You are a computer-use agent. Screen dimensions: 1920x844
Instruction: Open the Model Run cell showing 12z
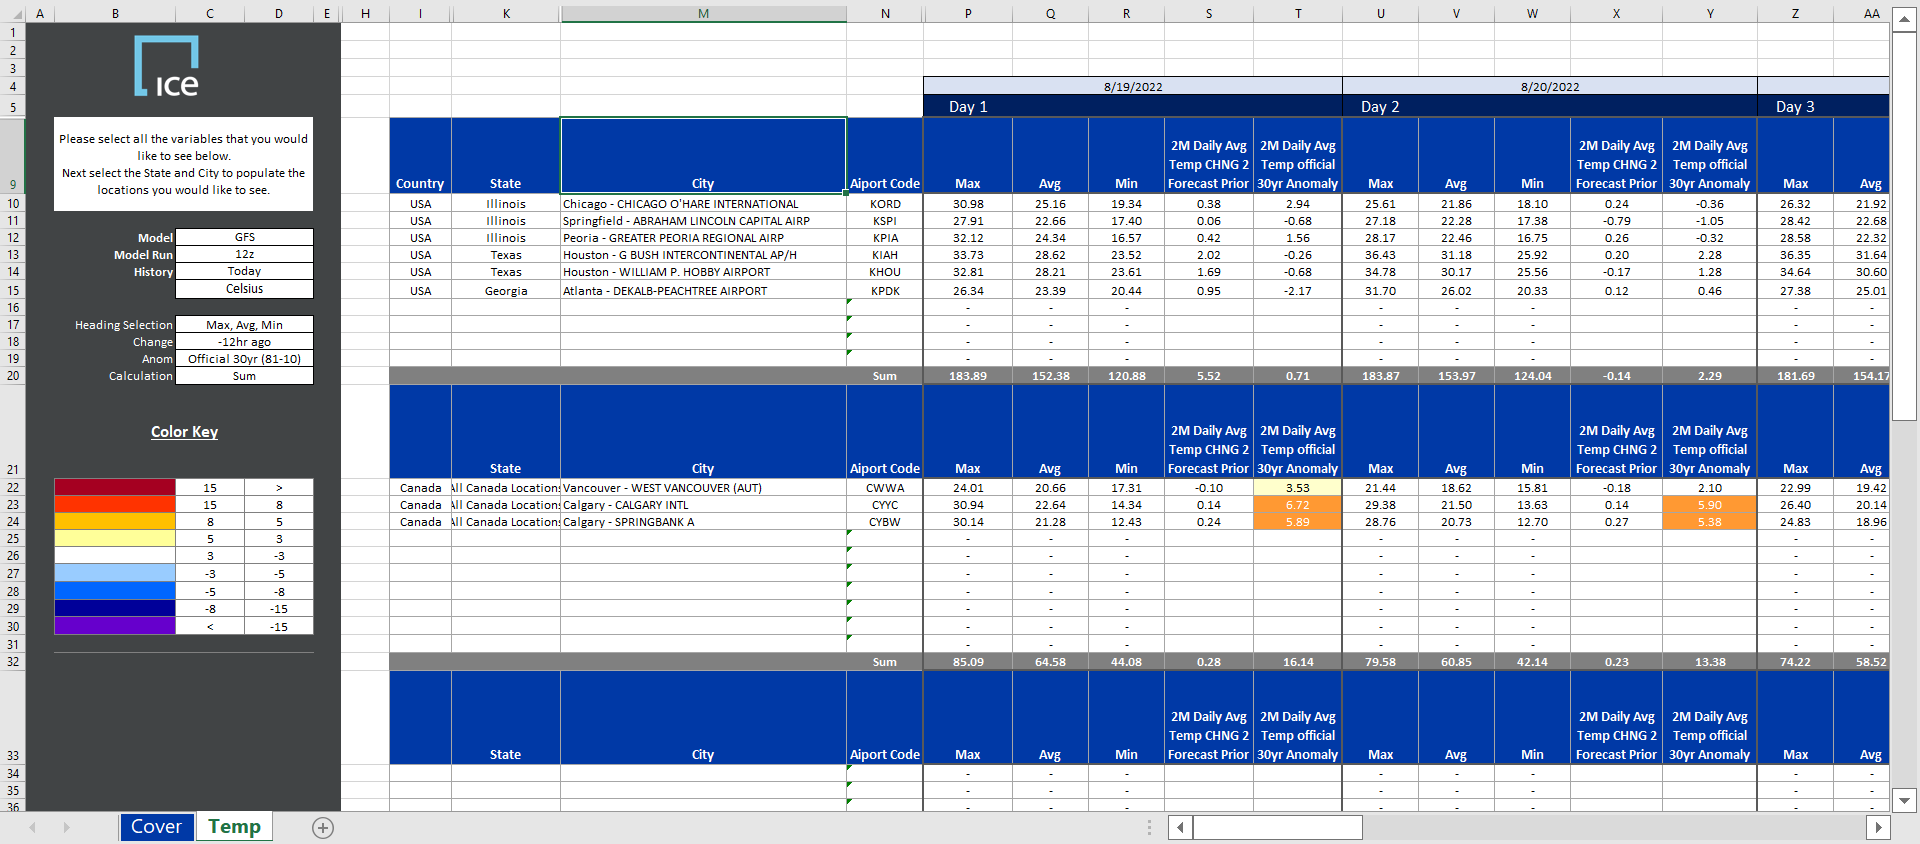(x=244, y=255)
